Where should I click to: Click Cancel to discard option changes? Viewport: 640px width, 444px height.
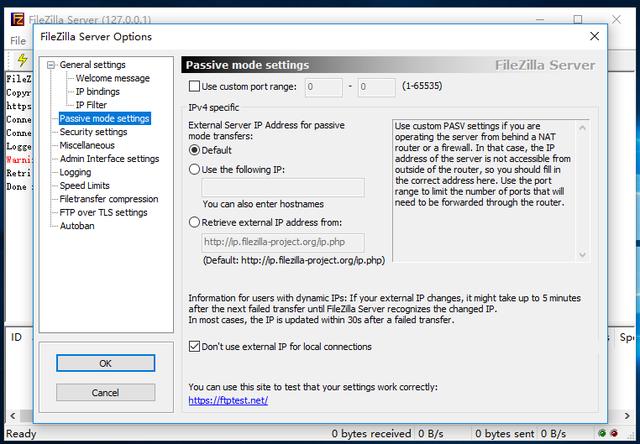click(x=105, y=393)
